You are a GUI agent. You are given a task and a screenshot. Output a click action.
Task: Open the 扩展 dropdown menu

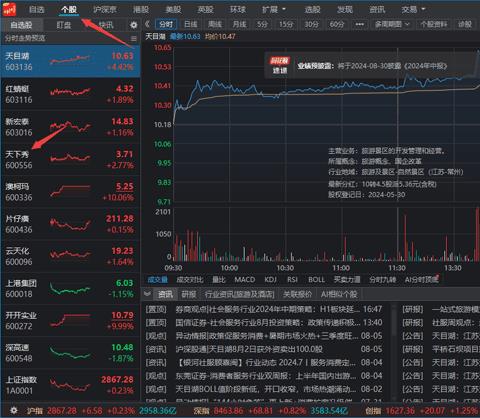click(x=274, y=9)
